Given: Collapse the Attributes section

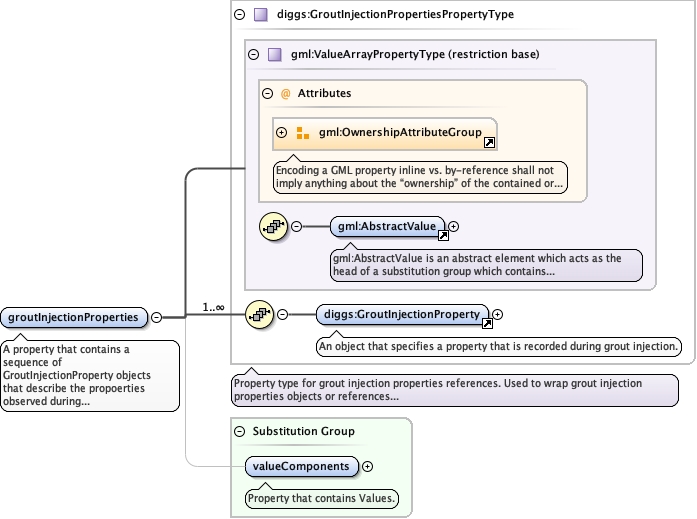Looking at the screenshot, I should click(267, 94).
